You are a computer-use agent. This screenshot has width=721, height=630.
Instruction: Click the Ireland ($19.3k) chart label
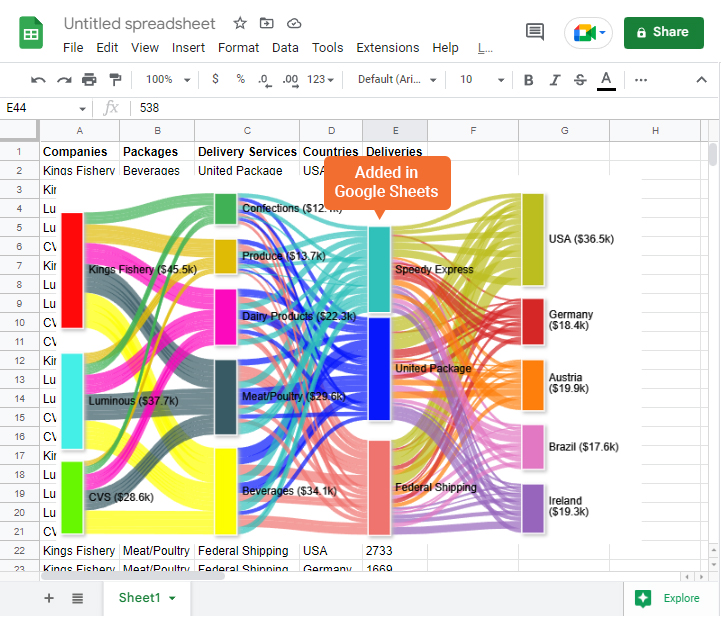(x=568, y=506)
